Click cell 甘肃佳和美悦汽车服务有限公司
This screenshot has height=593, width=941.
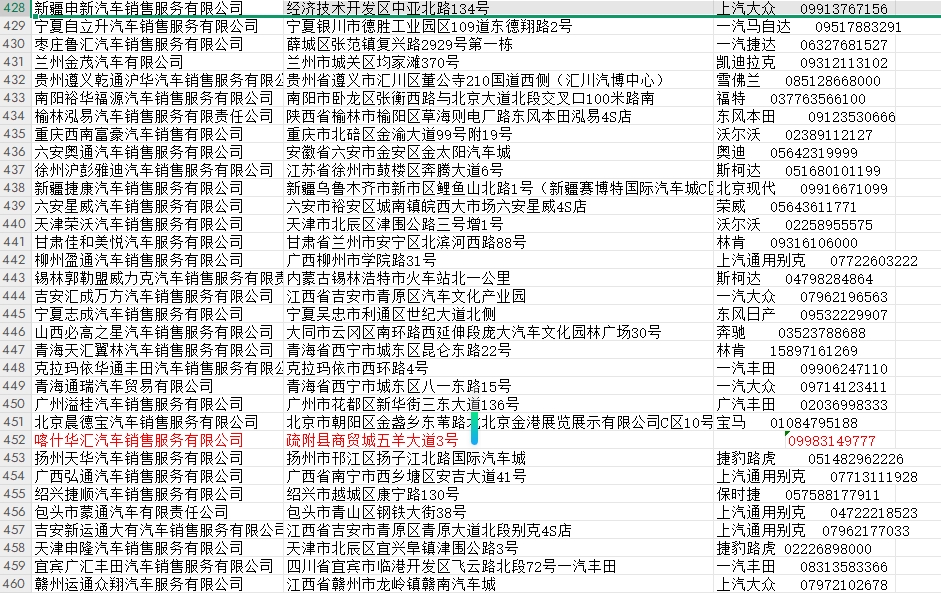pos(139,242)
